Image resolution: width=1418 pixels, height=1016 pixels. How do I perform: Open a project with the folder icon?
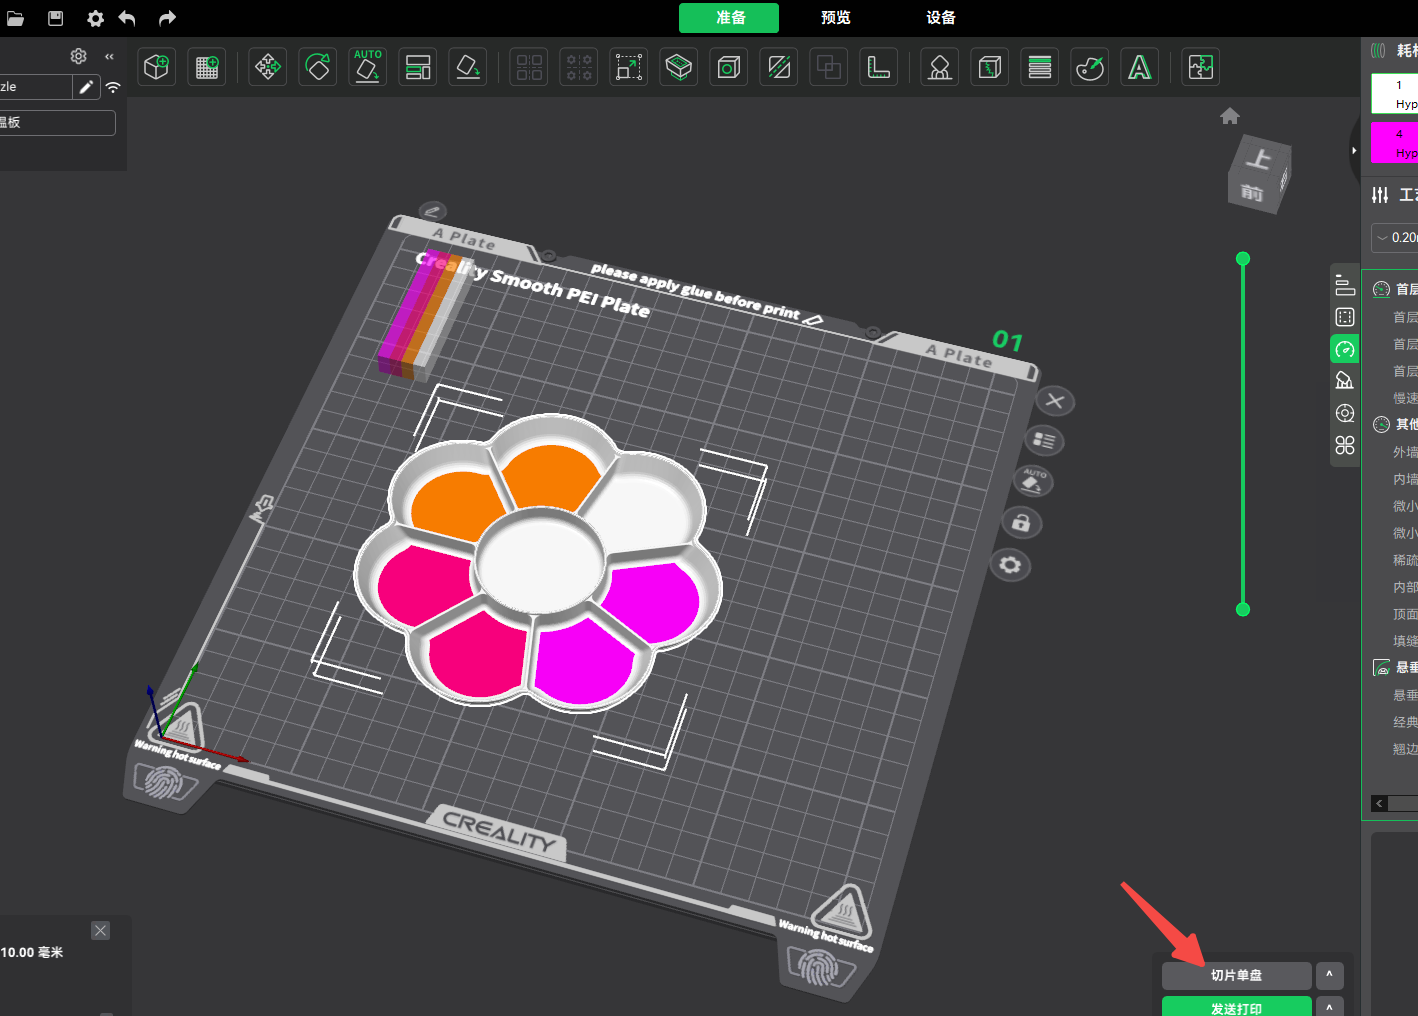point(15,18)
